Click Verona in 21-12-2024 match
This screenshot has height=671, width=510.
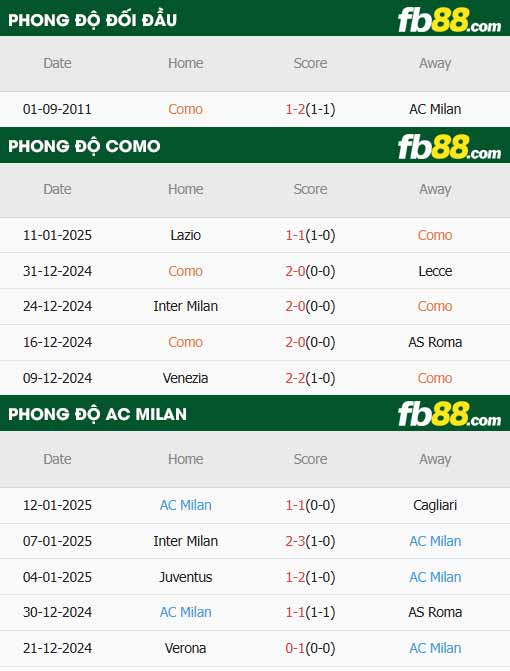pos(185,648)
